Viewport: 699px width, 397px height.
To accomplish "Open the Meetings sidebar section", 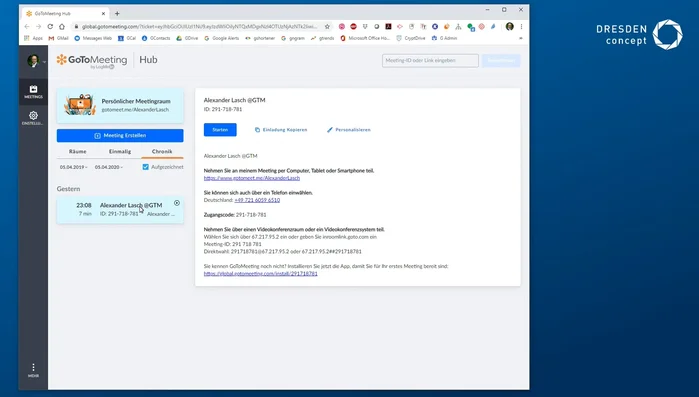I will point(33,92).
